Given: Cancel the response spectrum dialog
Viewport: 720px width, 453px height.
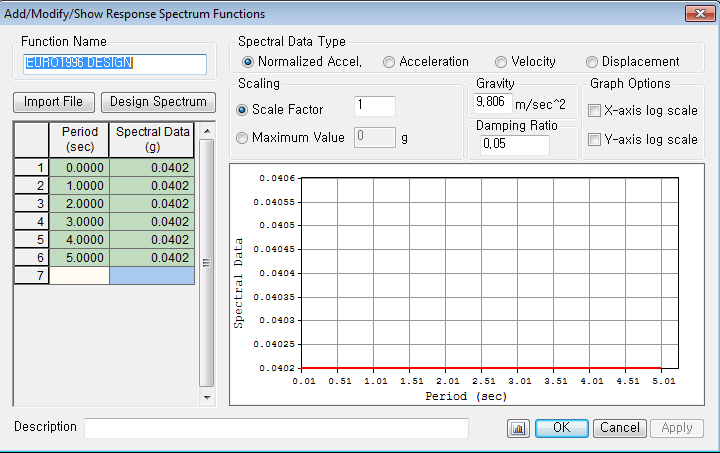Looking at the screenshot, I should [x=619, y=428].
